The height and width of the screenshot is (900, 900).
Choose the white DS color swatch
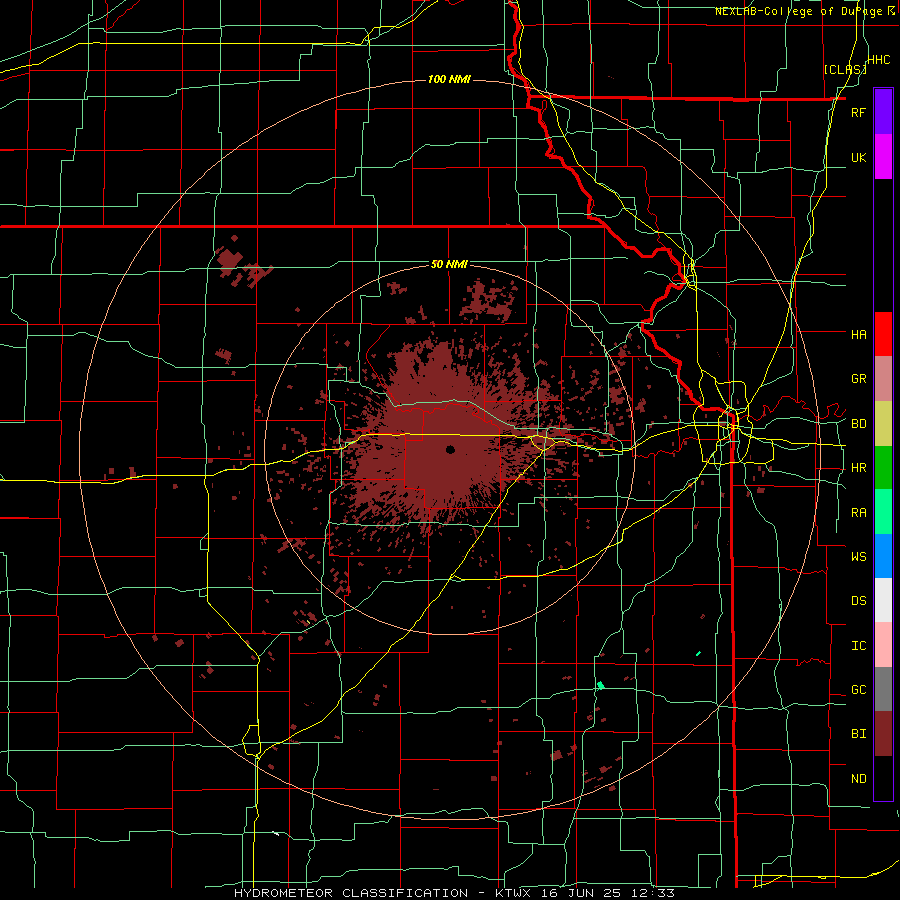pos(883,600)
